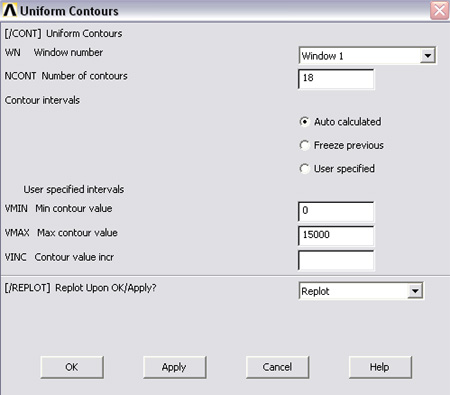450x395 pixels.
Task: Click the "WN Window number" label
Action: click(54, 53)
